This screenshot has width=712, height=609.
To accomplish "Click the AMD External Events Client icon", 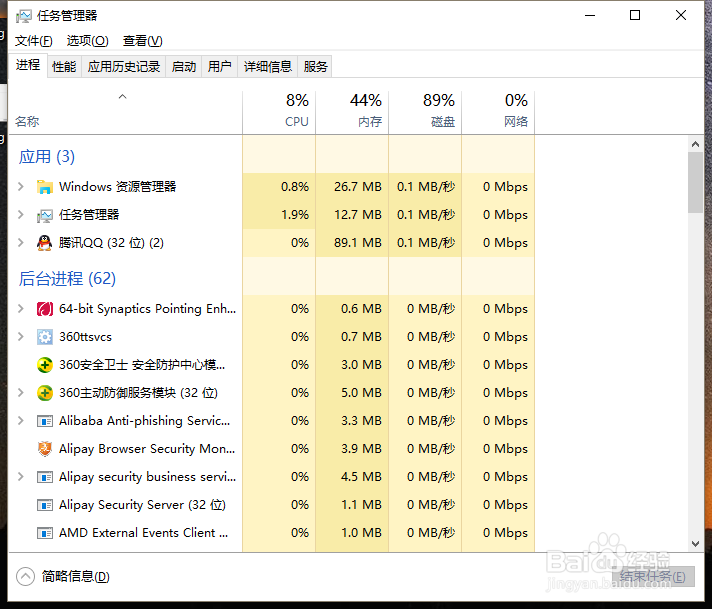I will (44, 533).
